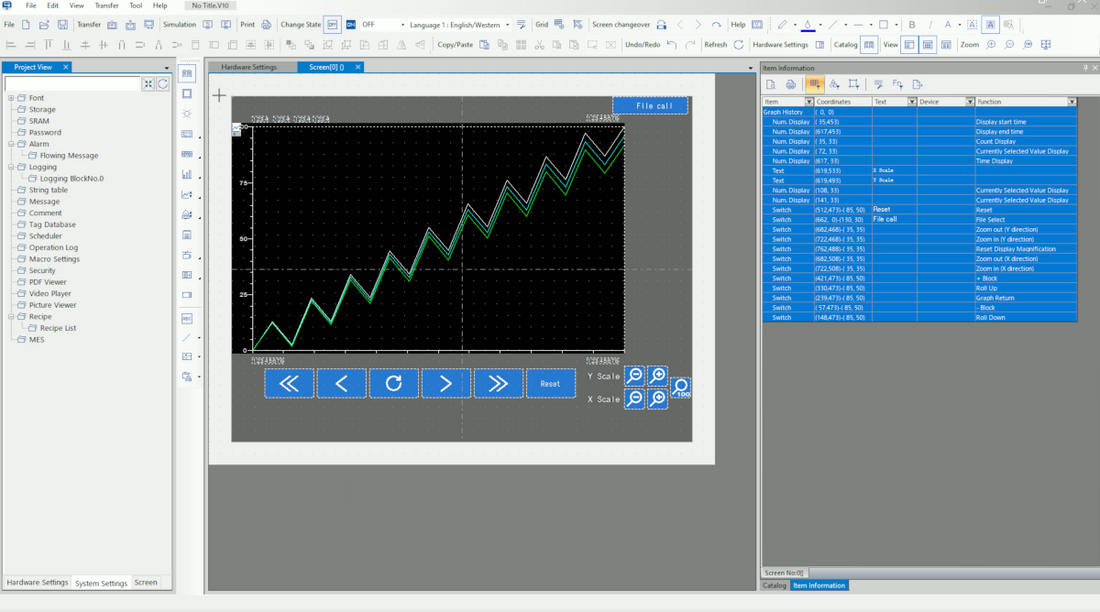Click the blue fill color swatch in the toolbar
The image size is (1100, 612).
coord(808,26)
